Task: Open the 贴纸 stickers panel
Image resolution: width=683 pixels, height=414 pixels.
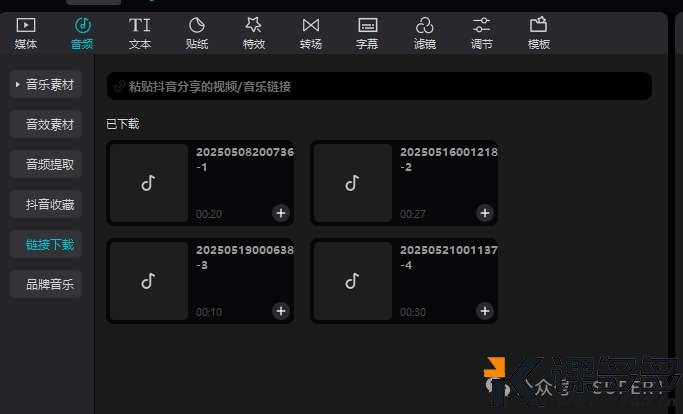Action: pos(197,32)
